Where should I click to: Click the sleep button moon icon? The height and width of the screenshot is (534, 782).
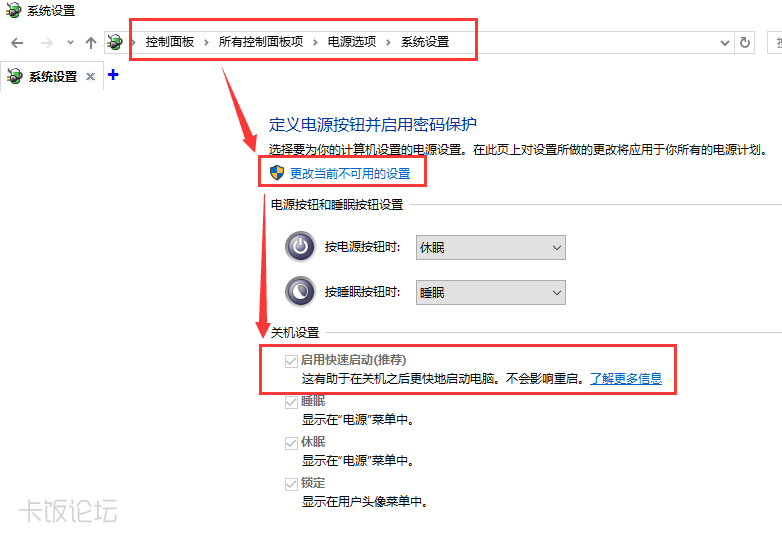[300, 291]
